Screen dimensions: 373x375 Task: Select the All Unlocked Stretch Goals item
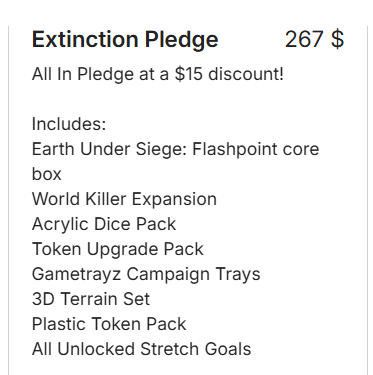click(141, 349)
